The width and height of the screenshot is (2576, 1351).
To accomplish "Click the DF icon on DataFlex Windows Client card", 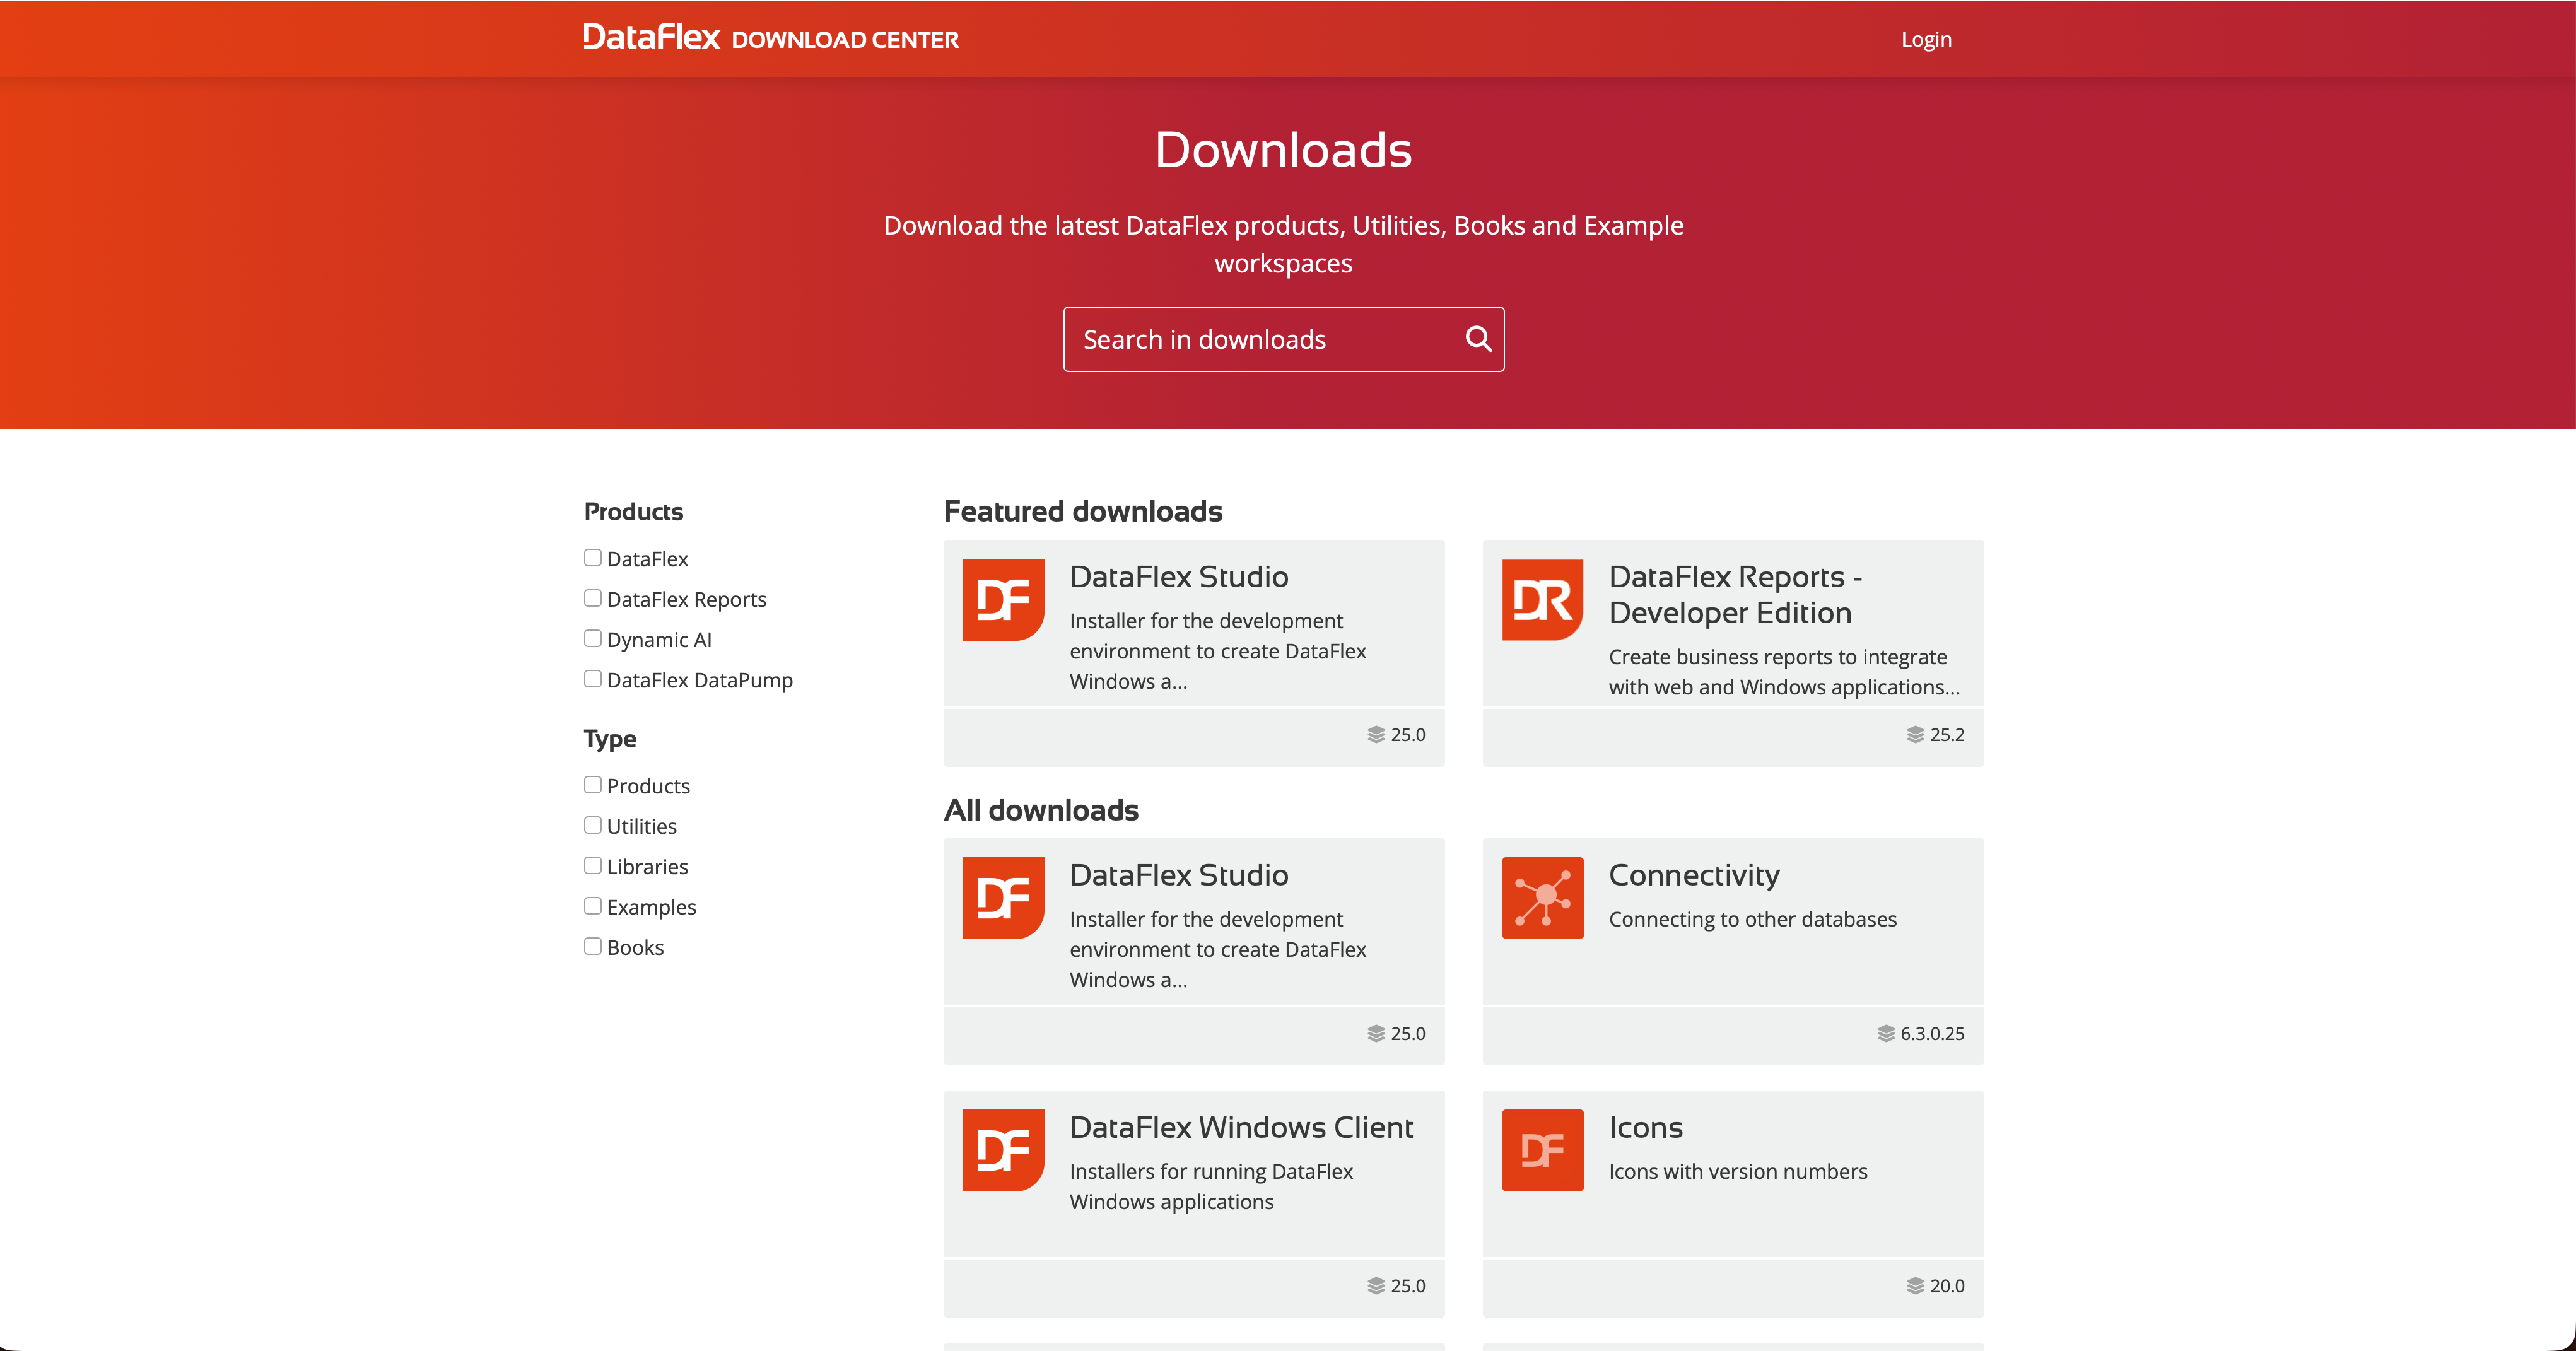I will (1003, 1150).
